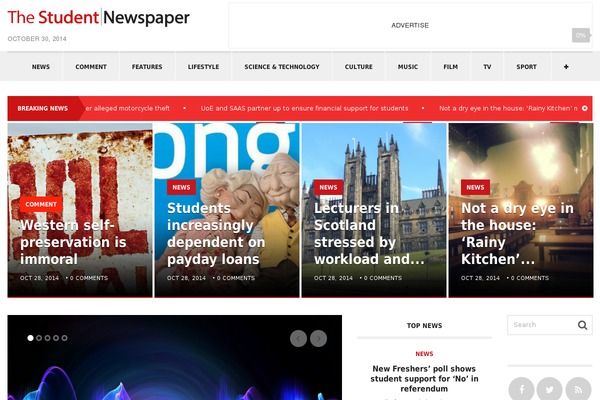The image size is (600, 400).
Task: Select fourth slider pagination dot
Action: click(x=56, y=338)
